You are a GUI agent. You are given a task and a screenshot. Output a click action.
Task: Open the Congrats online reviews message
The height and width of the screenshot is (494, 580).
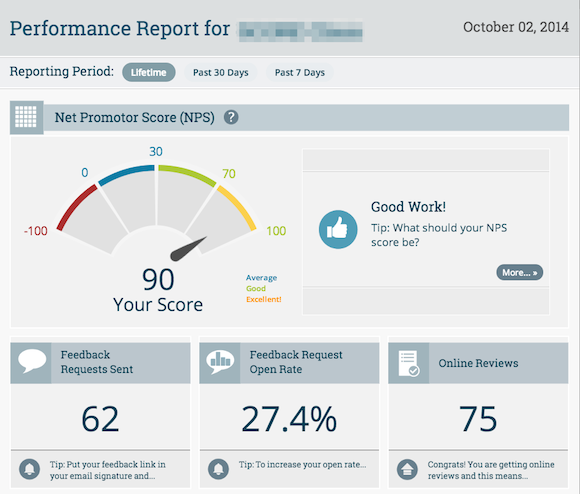(x=491, y=470)
